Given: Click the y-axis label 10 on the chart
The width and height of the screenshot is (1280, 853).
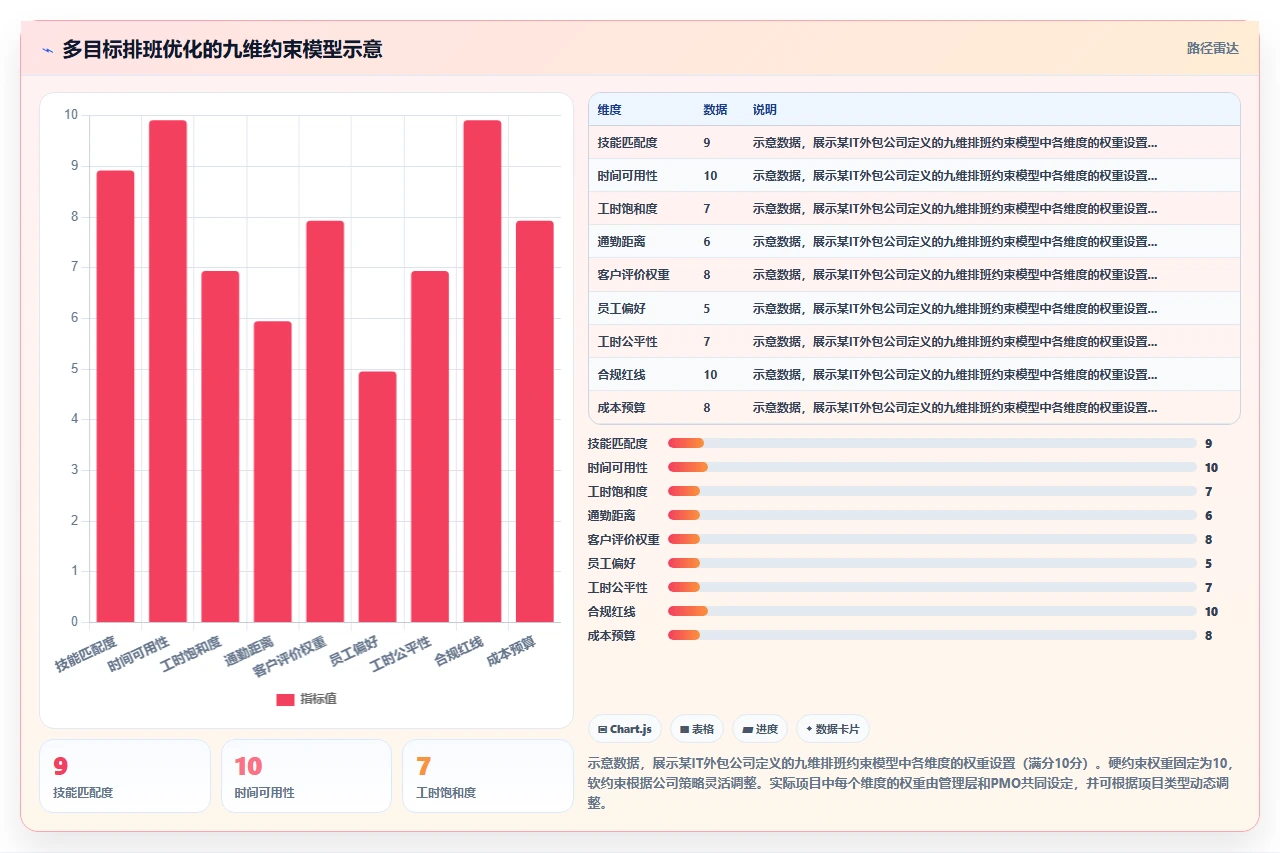Looking at the screenshot, I should click(71, 115).
